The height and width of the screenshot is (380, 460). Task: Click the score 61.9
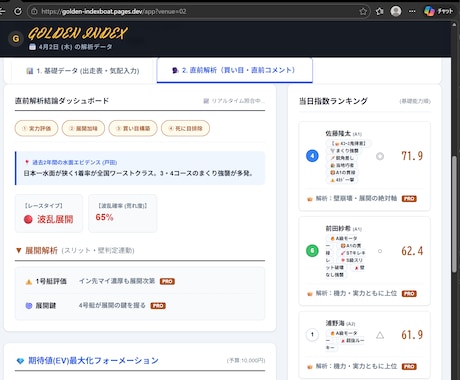[412, 334]
